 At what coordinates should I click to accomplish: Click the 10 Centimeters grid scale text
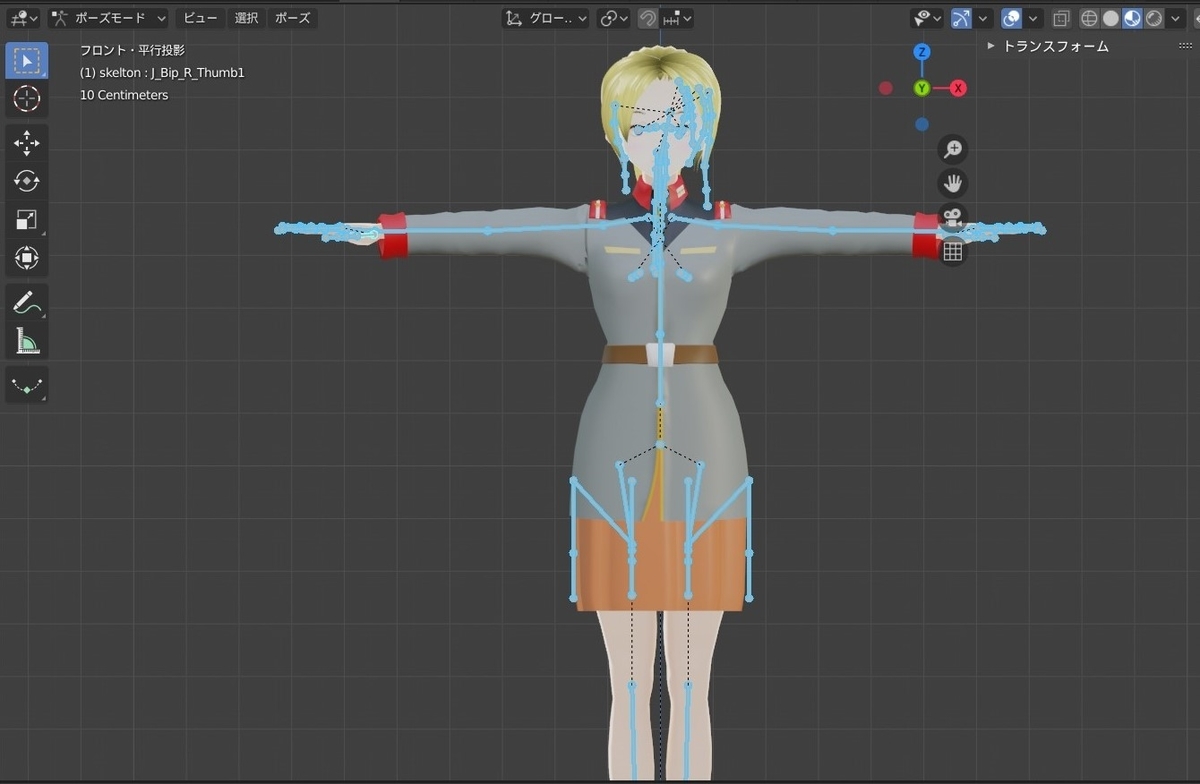(124, 95)
